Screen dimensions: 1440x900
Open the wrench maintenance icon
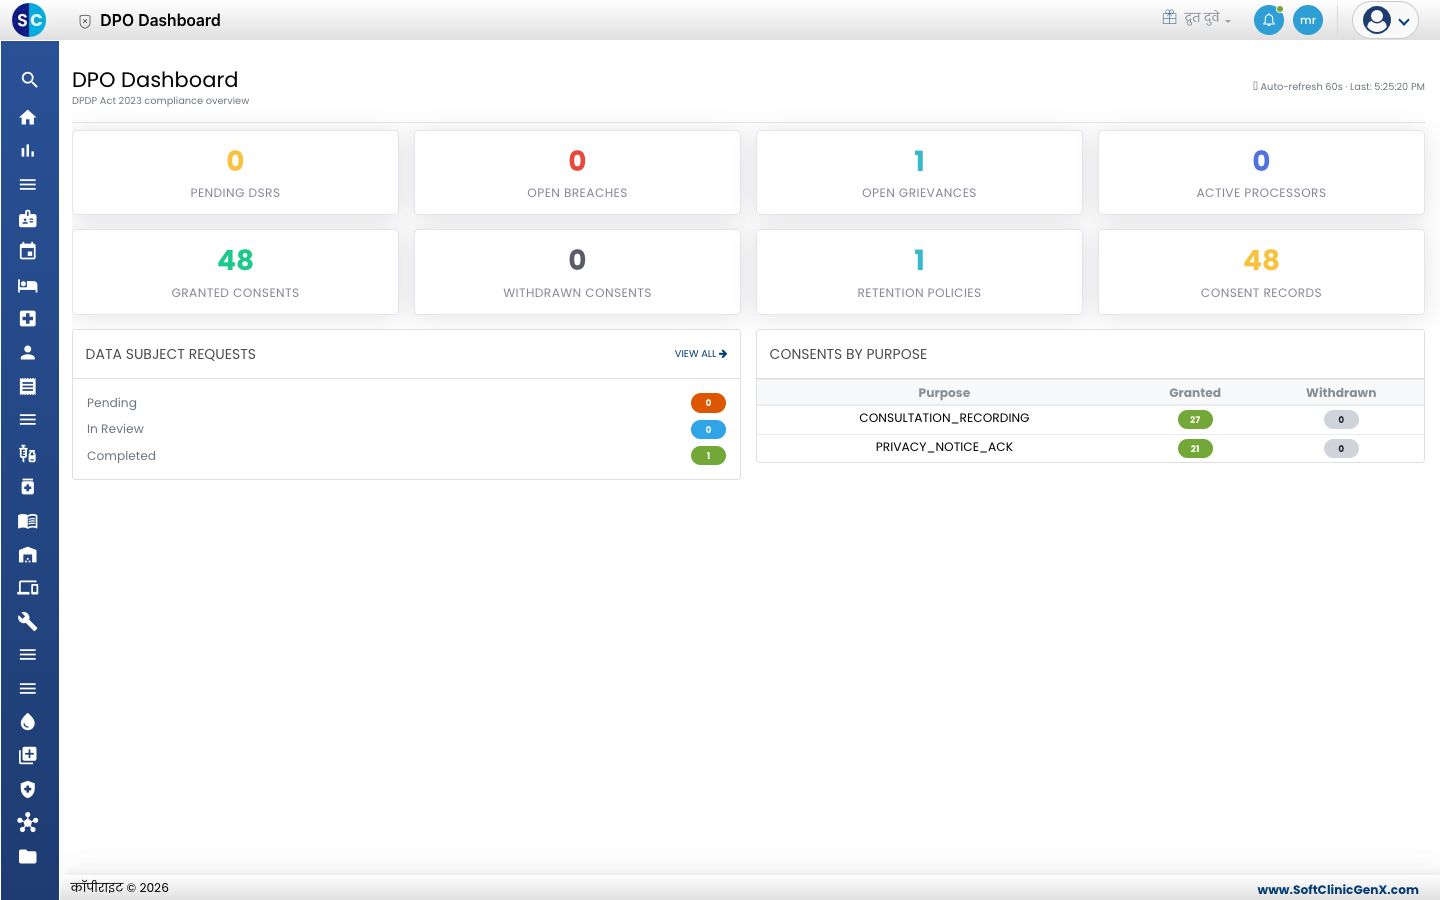[x=28, y=621]
